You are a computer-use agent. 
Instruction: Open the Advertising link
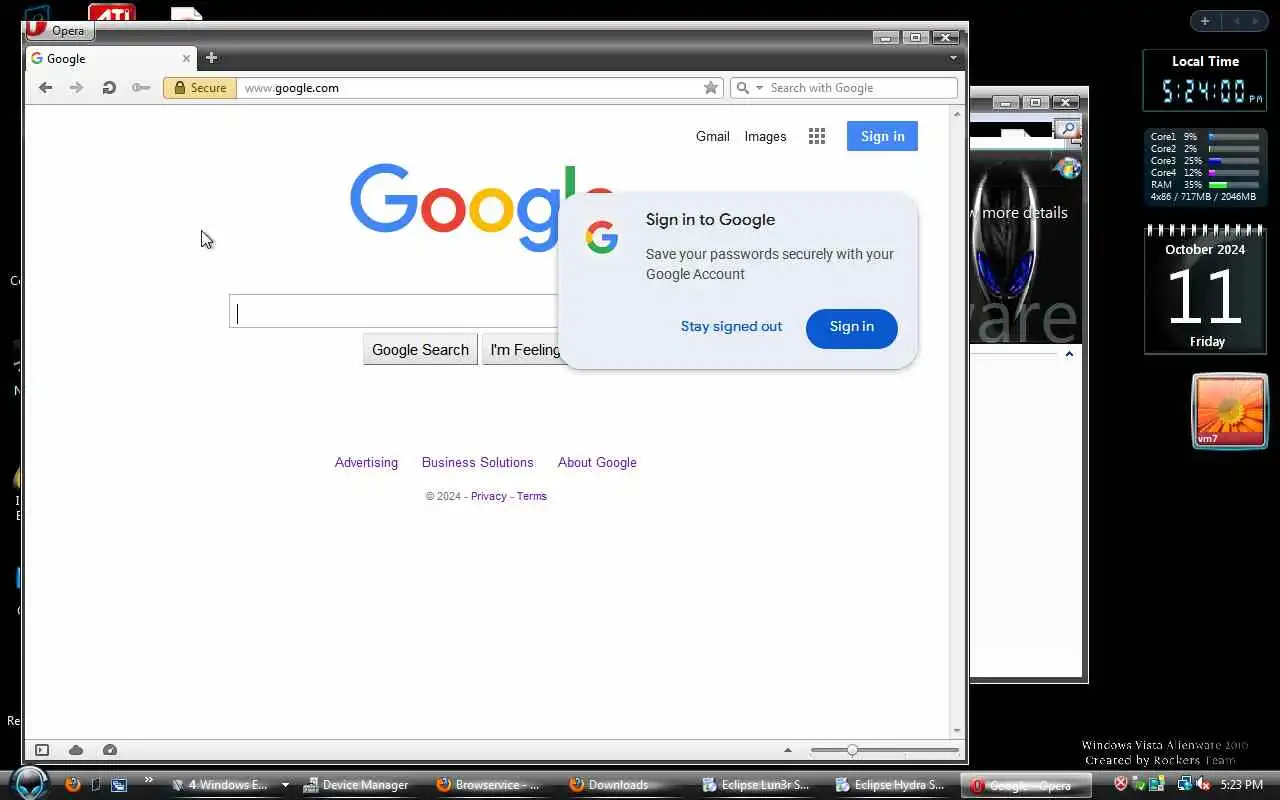click(x=366, y=462)
